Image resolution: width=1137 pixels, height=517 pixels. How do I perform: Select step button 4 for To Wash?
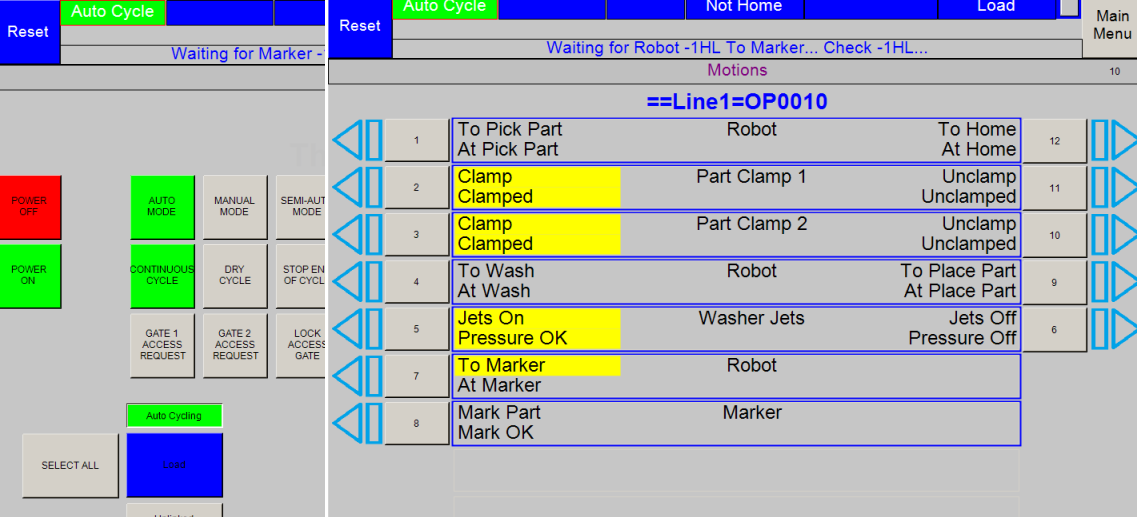tap(416, 281)
